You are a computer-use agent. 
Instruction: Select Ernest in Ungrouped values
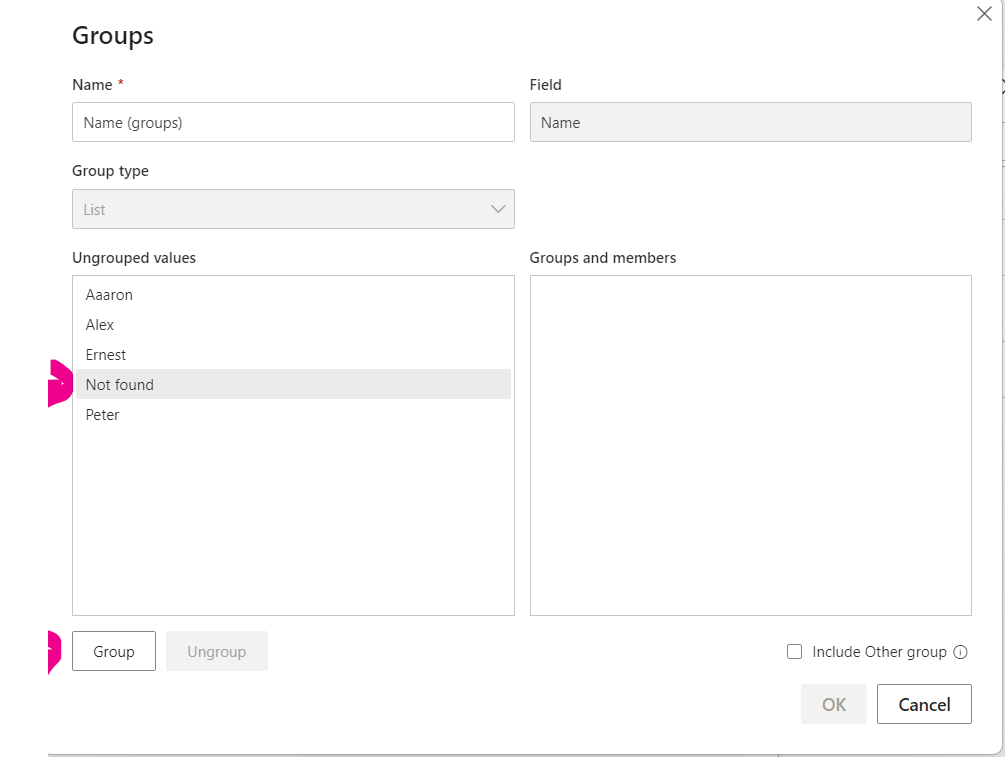point(293,354)
